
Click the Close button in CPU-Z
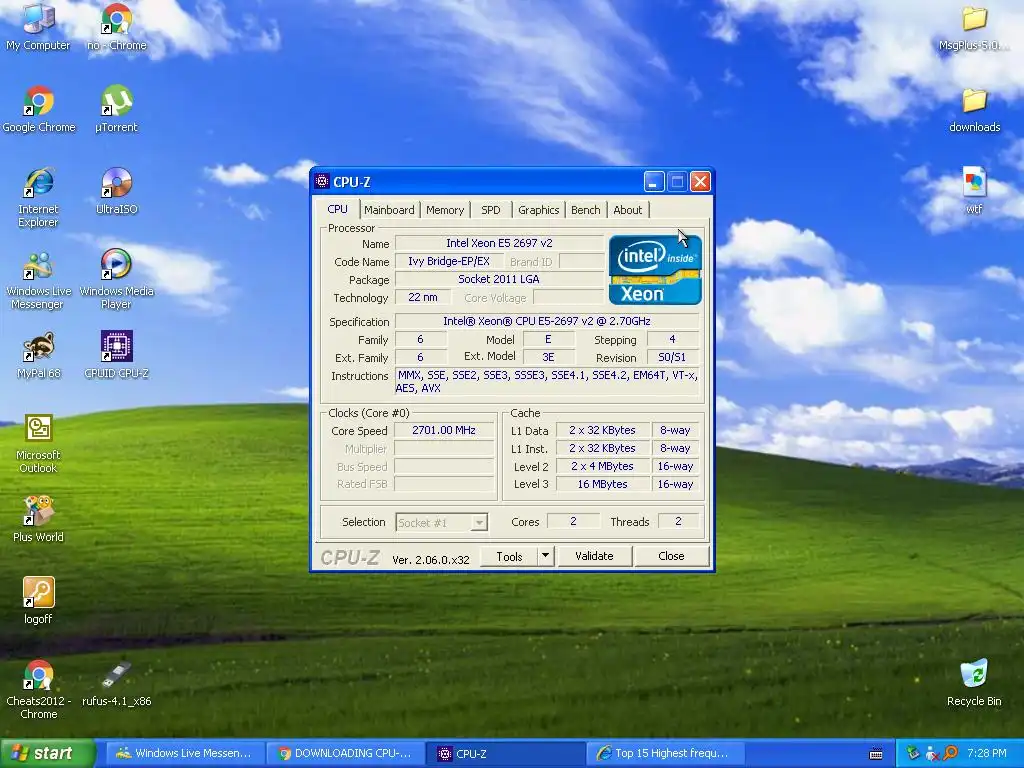point(671,556)
